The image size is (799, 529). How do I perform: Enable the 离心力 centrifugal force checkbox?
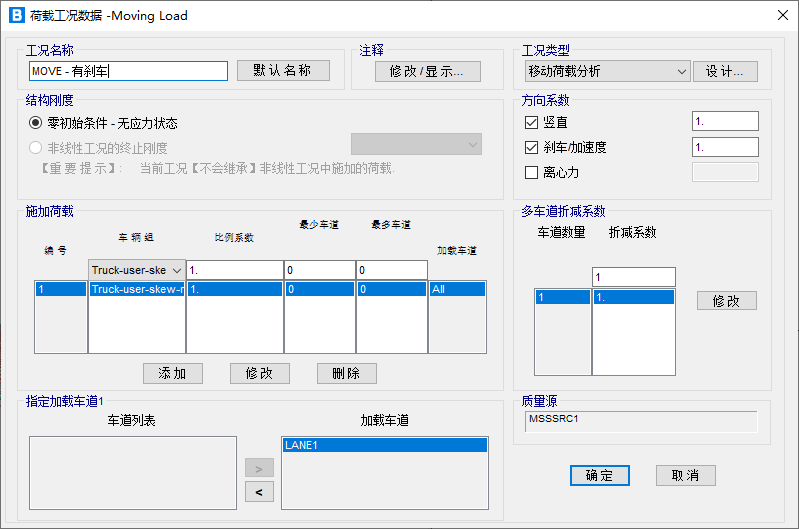532,172
